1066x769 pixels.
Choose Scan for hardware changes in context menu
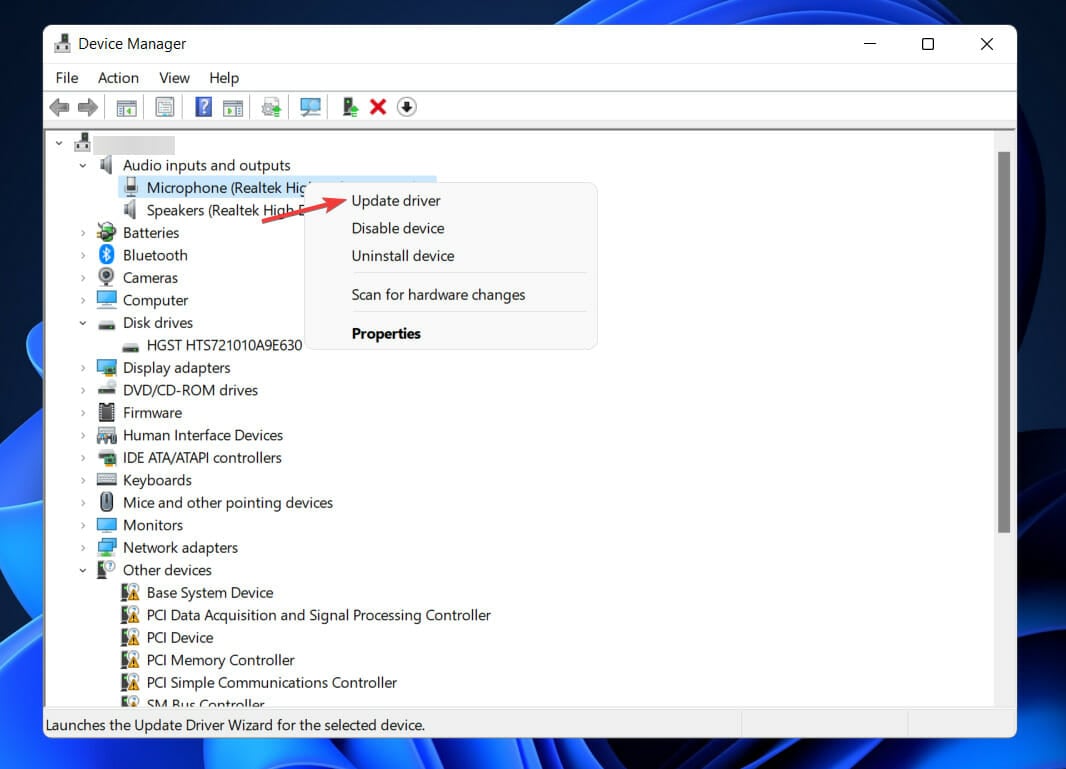[x=438, y=294]
